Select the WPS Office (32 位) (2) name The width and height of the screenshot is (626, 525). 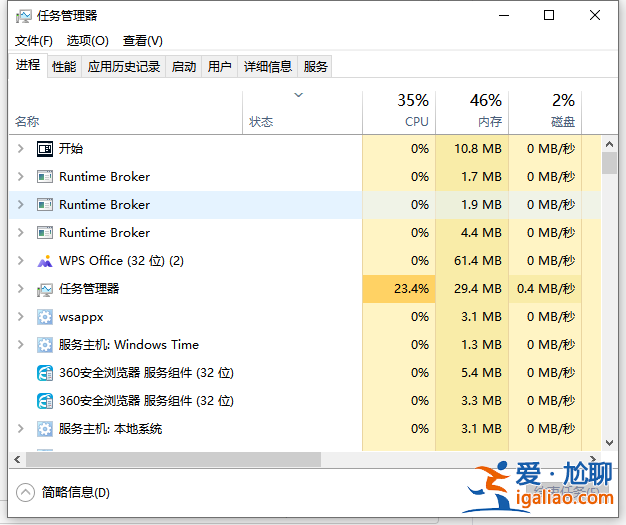tap(121, 261)
